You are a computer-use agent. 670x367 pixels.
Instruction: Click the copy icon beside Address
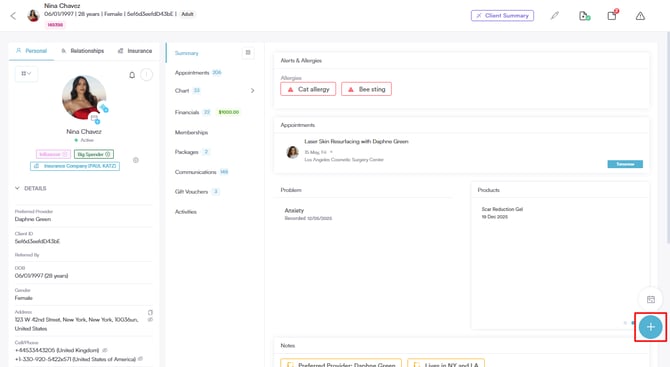click(x=150, y=312)
